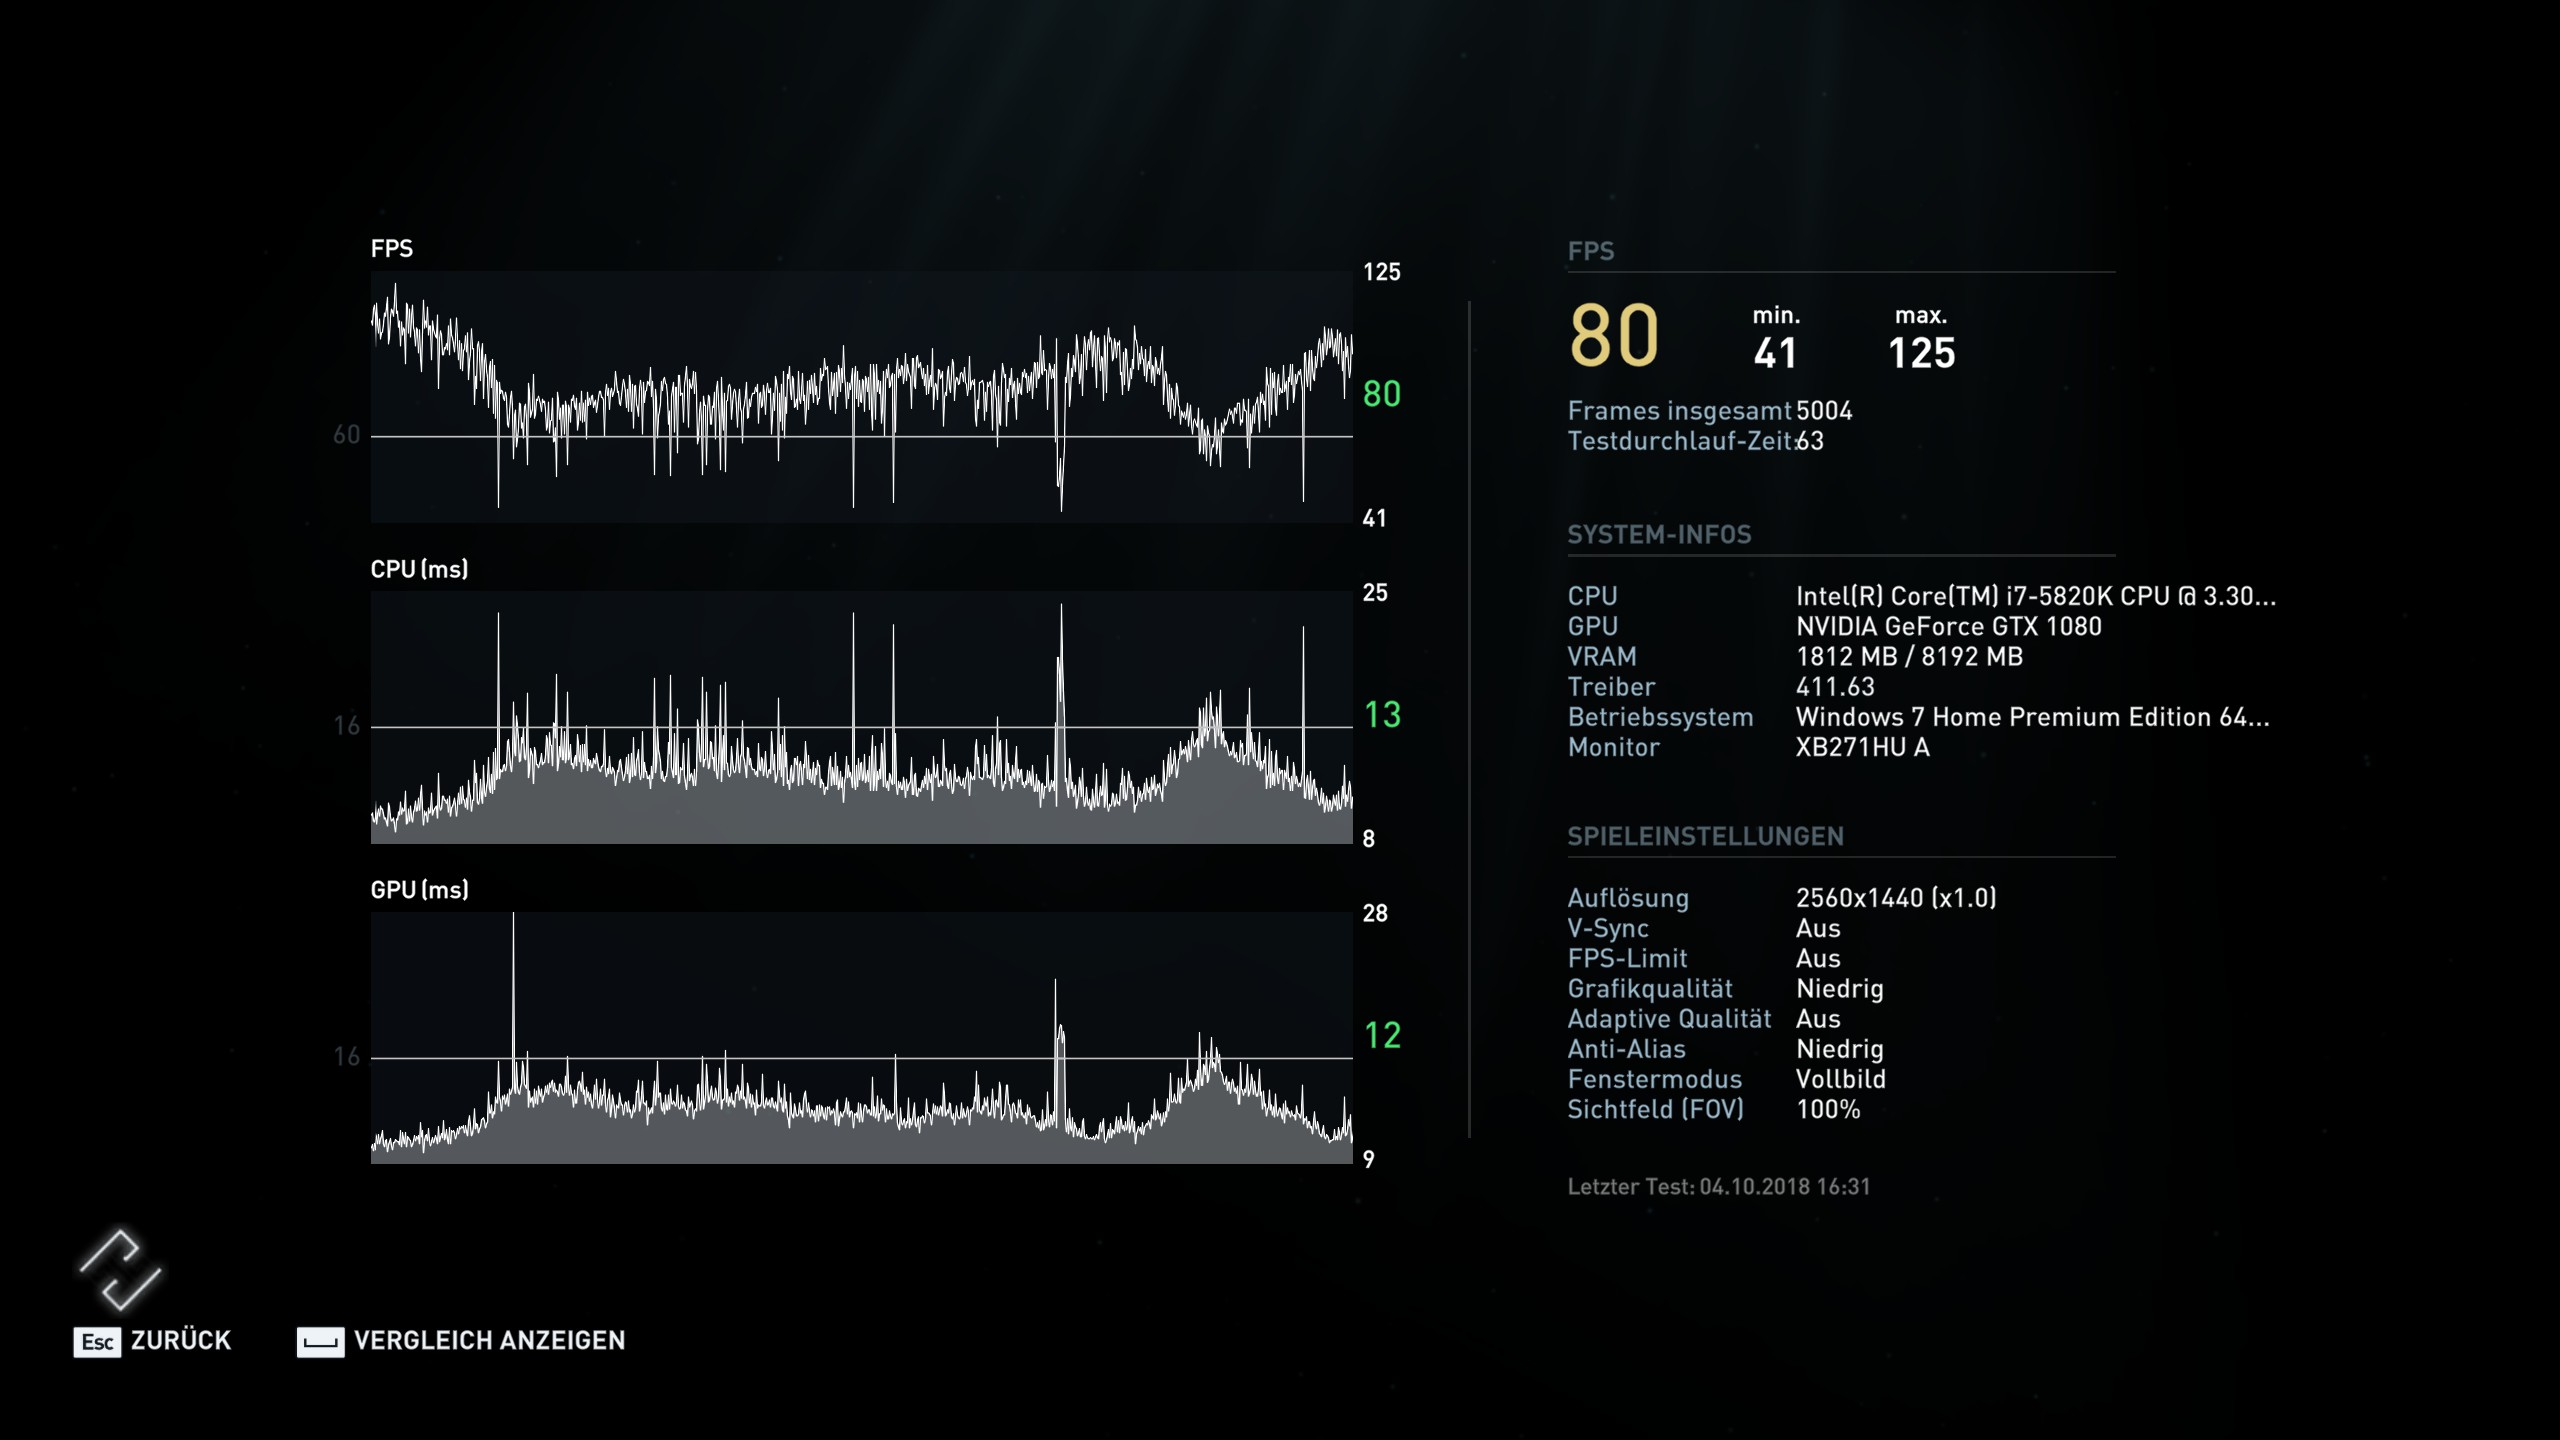Image resolution: width=2560 pixels, height=1440 pixels.
Task: Click the Fenstermodus label
Action: point(1654,1079)
